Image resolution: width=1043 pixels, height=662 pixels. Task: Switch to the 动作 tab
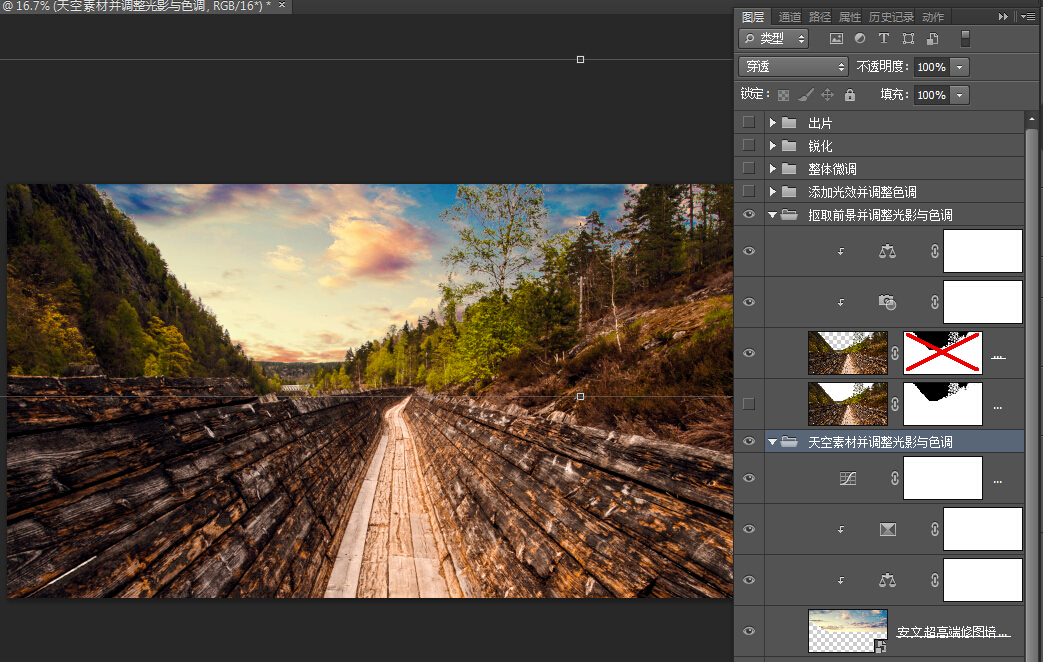933,17
